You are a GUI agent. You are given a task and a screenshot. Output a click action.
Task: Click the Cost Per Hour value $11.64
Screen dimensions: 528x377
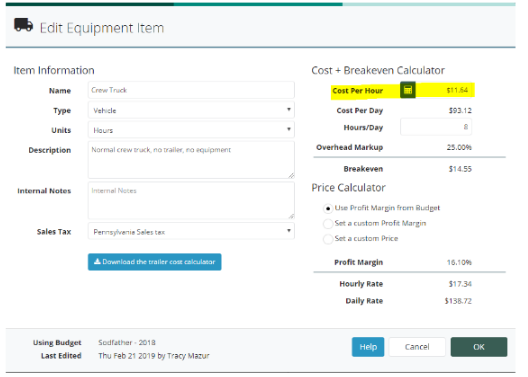coord(457,90)
